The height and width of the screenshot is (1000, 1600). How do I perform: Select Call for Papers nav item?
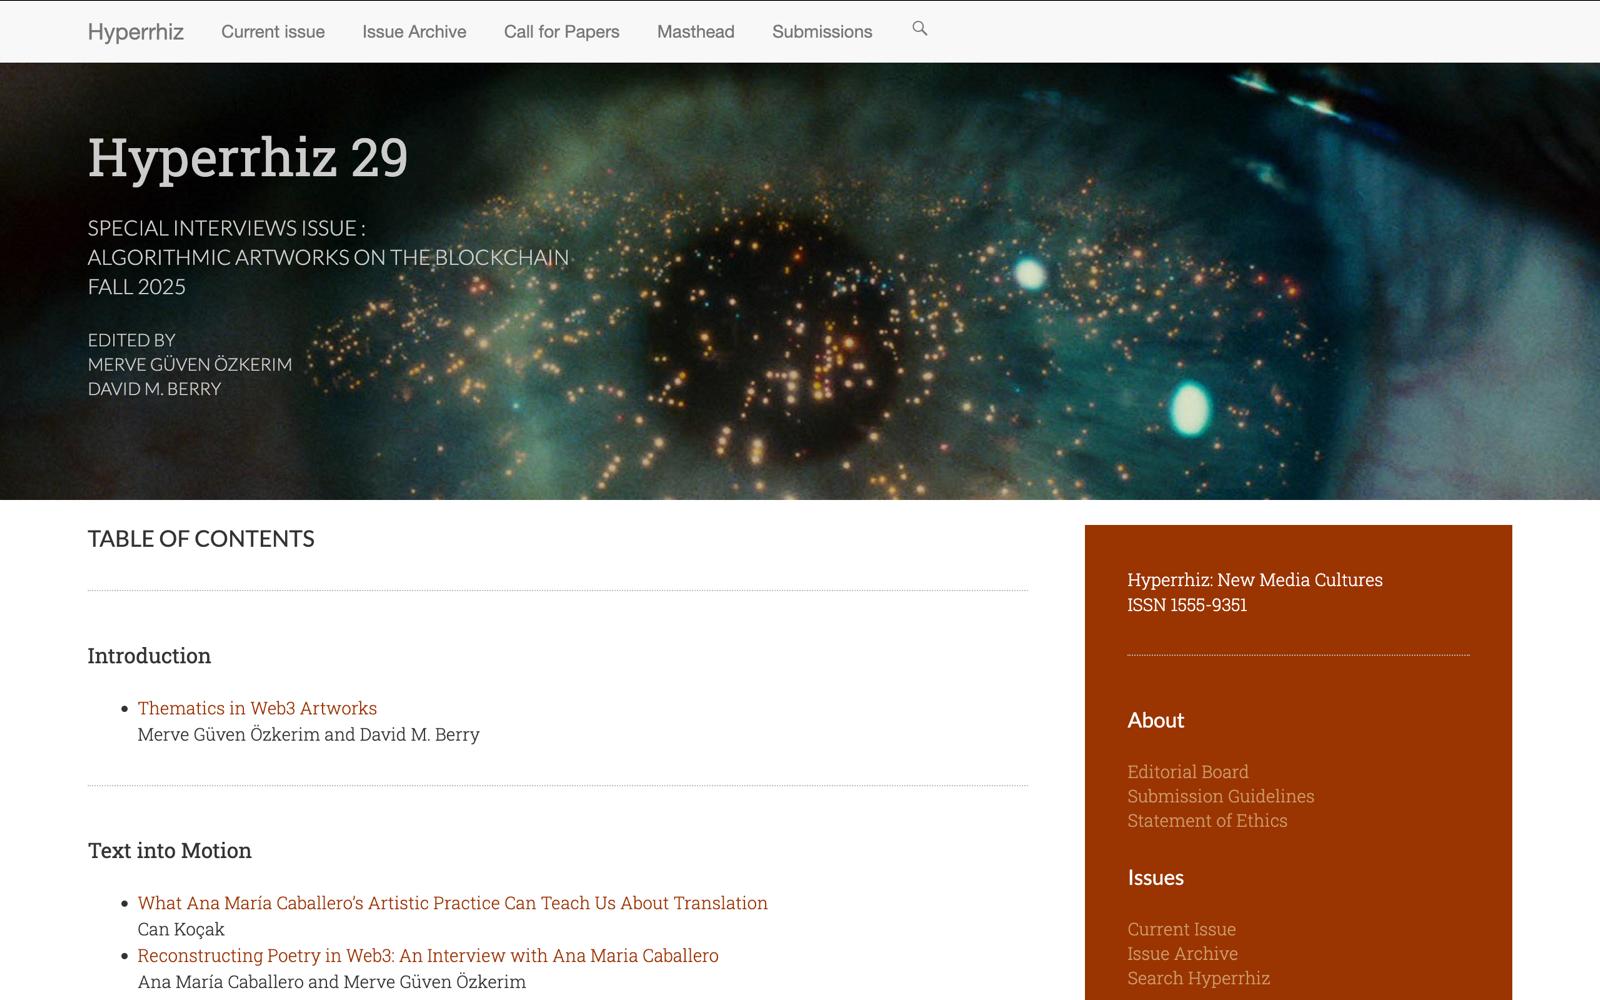pyautogui.click(x=562, y=32)
